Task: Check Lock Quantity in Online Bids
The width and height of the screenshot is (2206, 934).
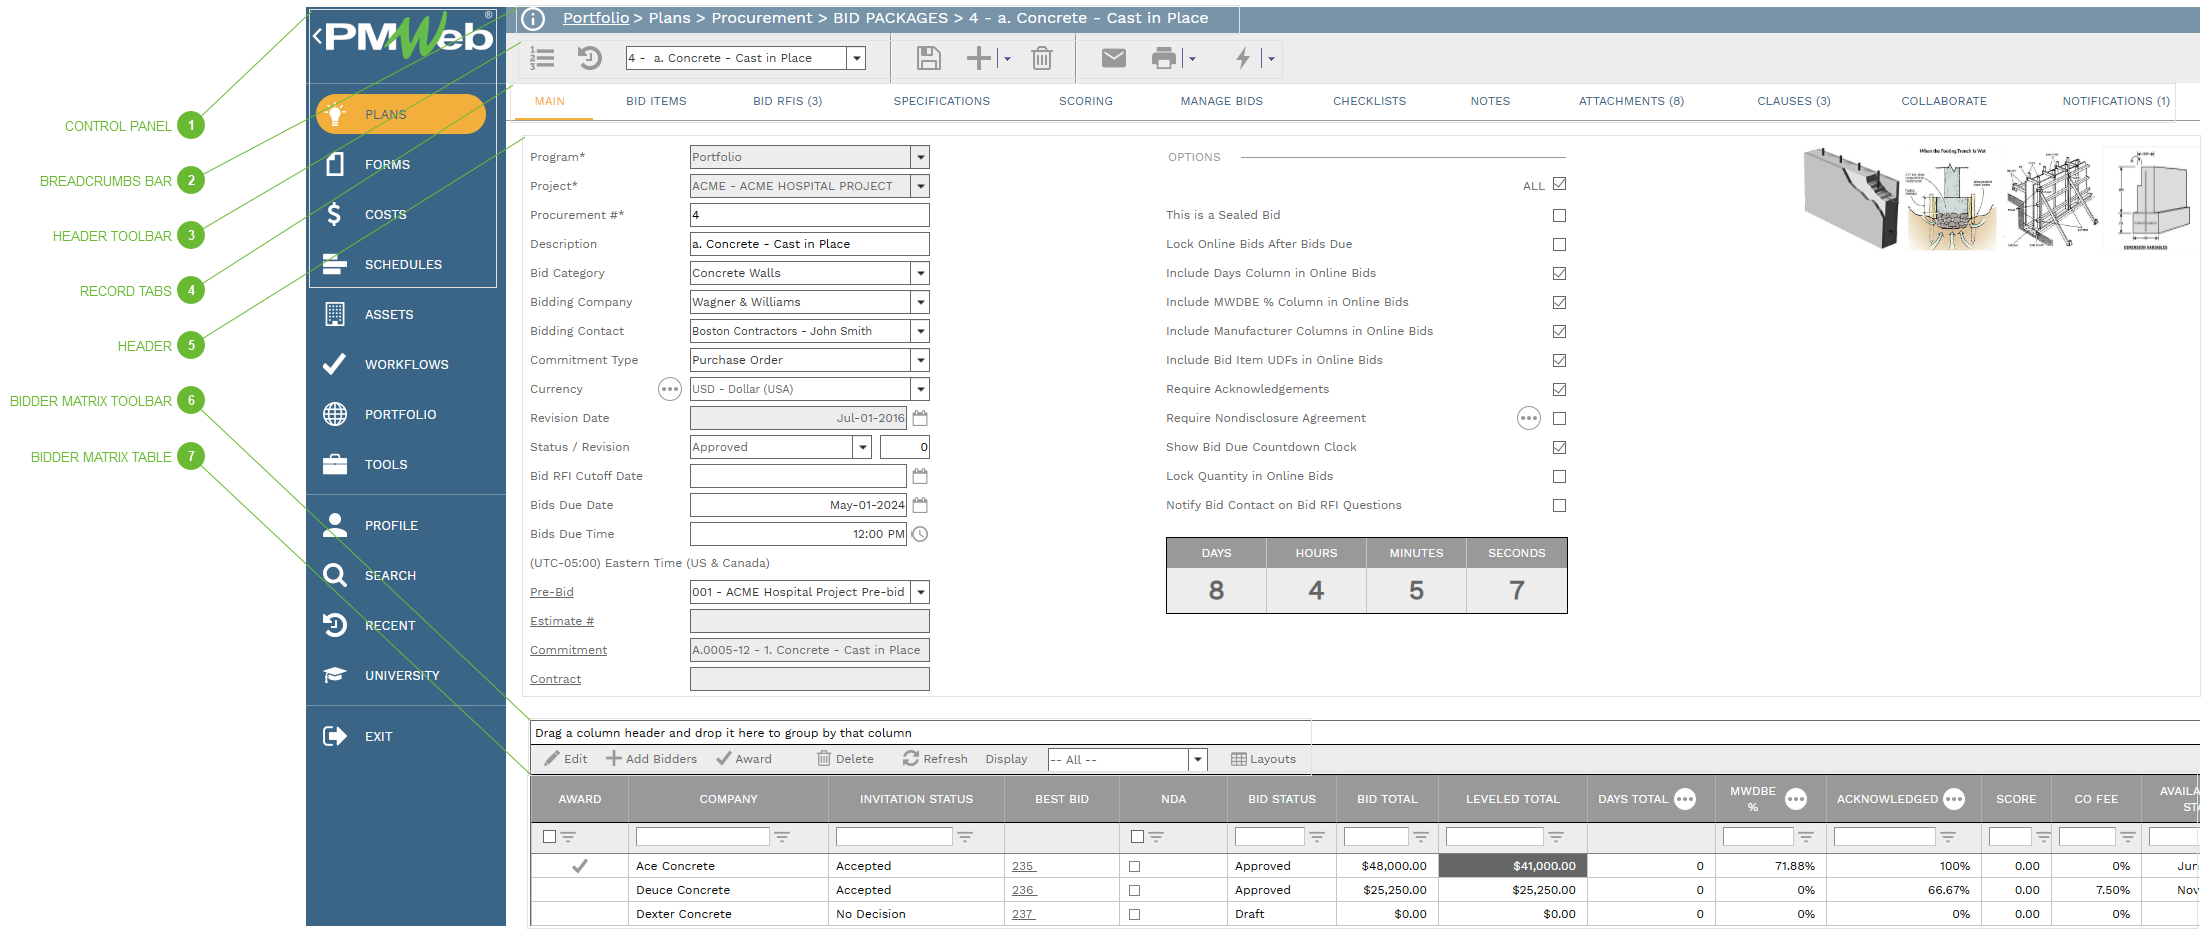Action: [1559, 477]
